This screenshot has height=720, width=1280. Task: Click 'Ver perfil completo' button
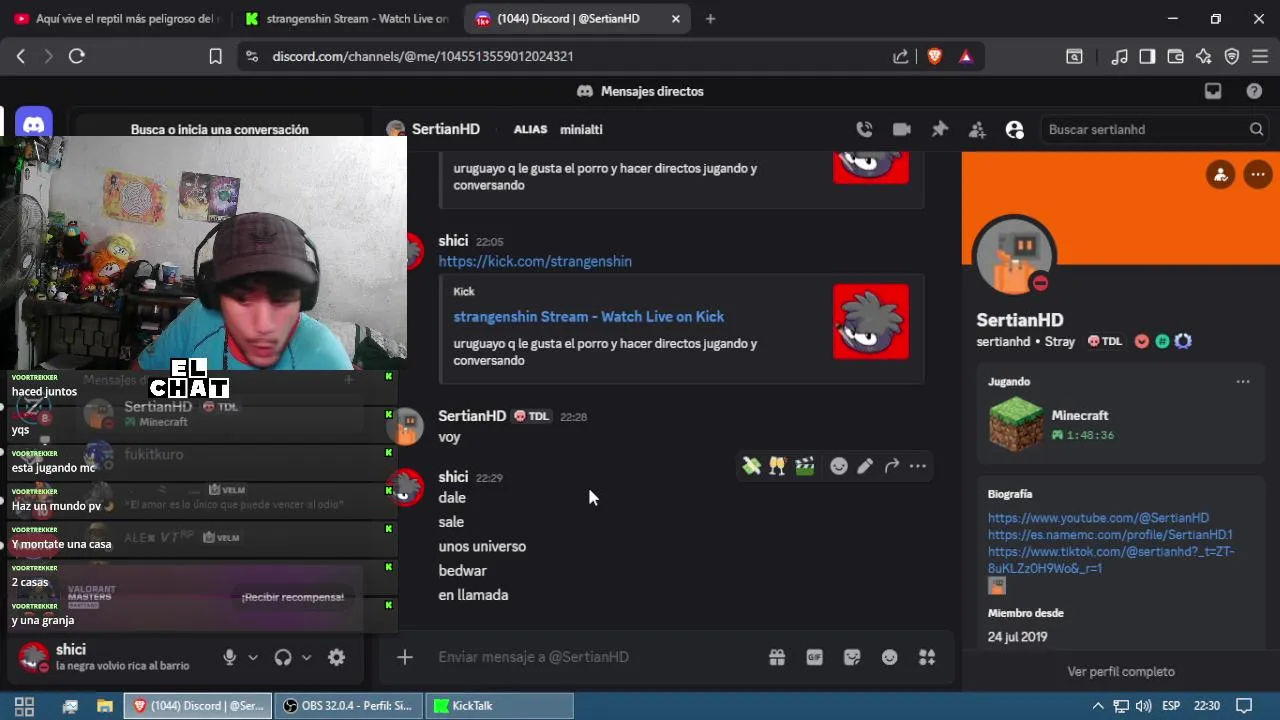(1121, 672)
